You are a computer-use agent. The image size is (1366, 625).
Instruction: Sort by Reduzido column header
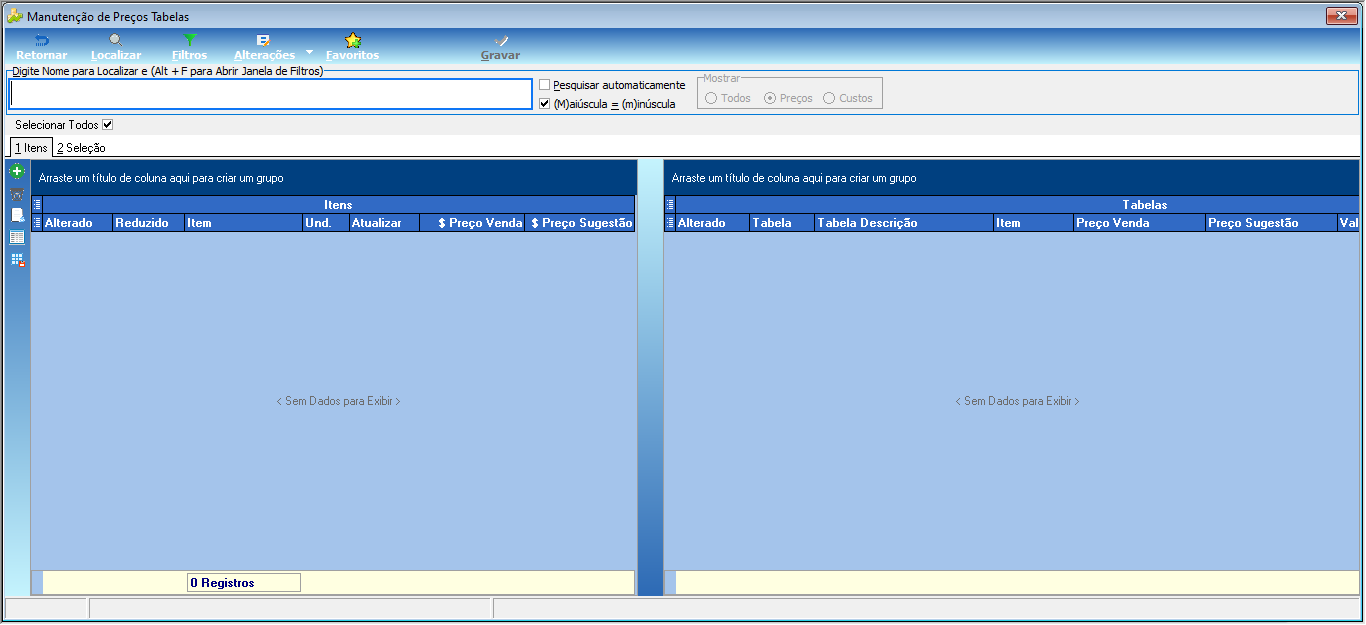148,223
